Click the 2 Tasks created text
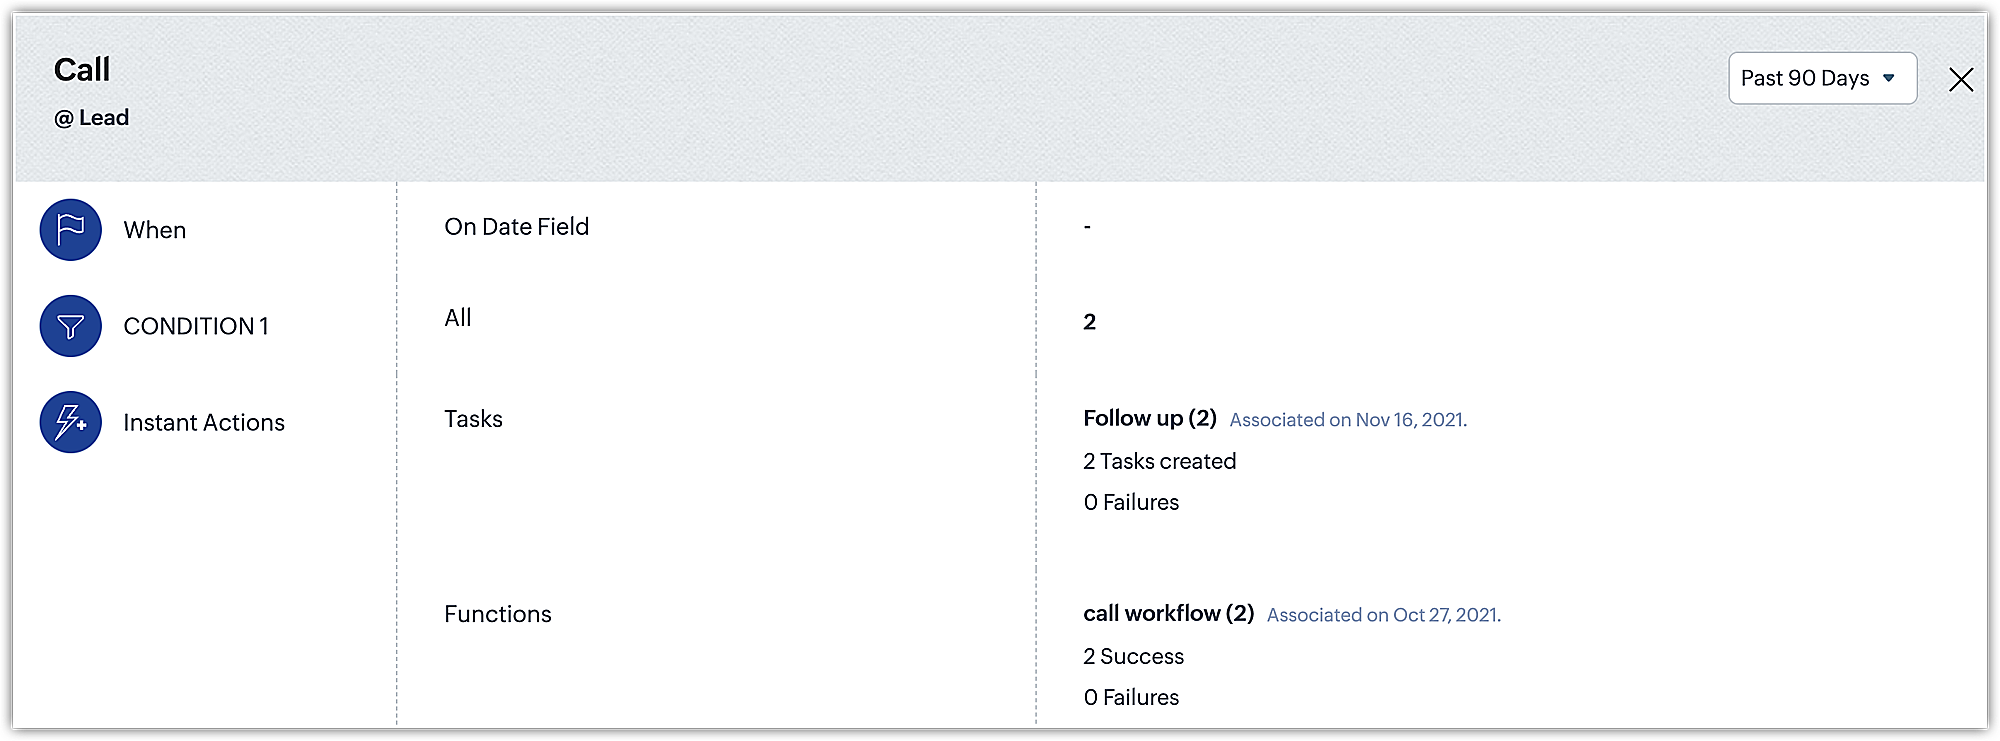The height and width of the screenshot is (741, 2000). click(x=1159, y=461)
